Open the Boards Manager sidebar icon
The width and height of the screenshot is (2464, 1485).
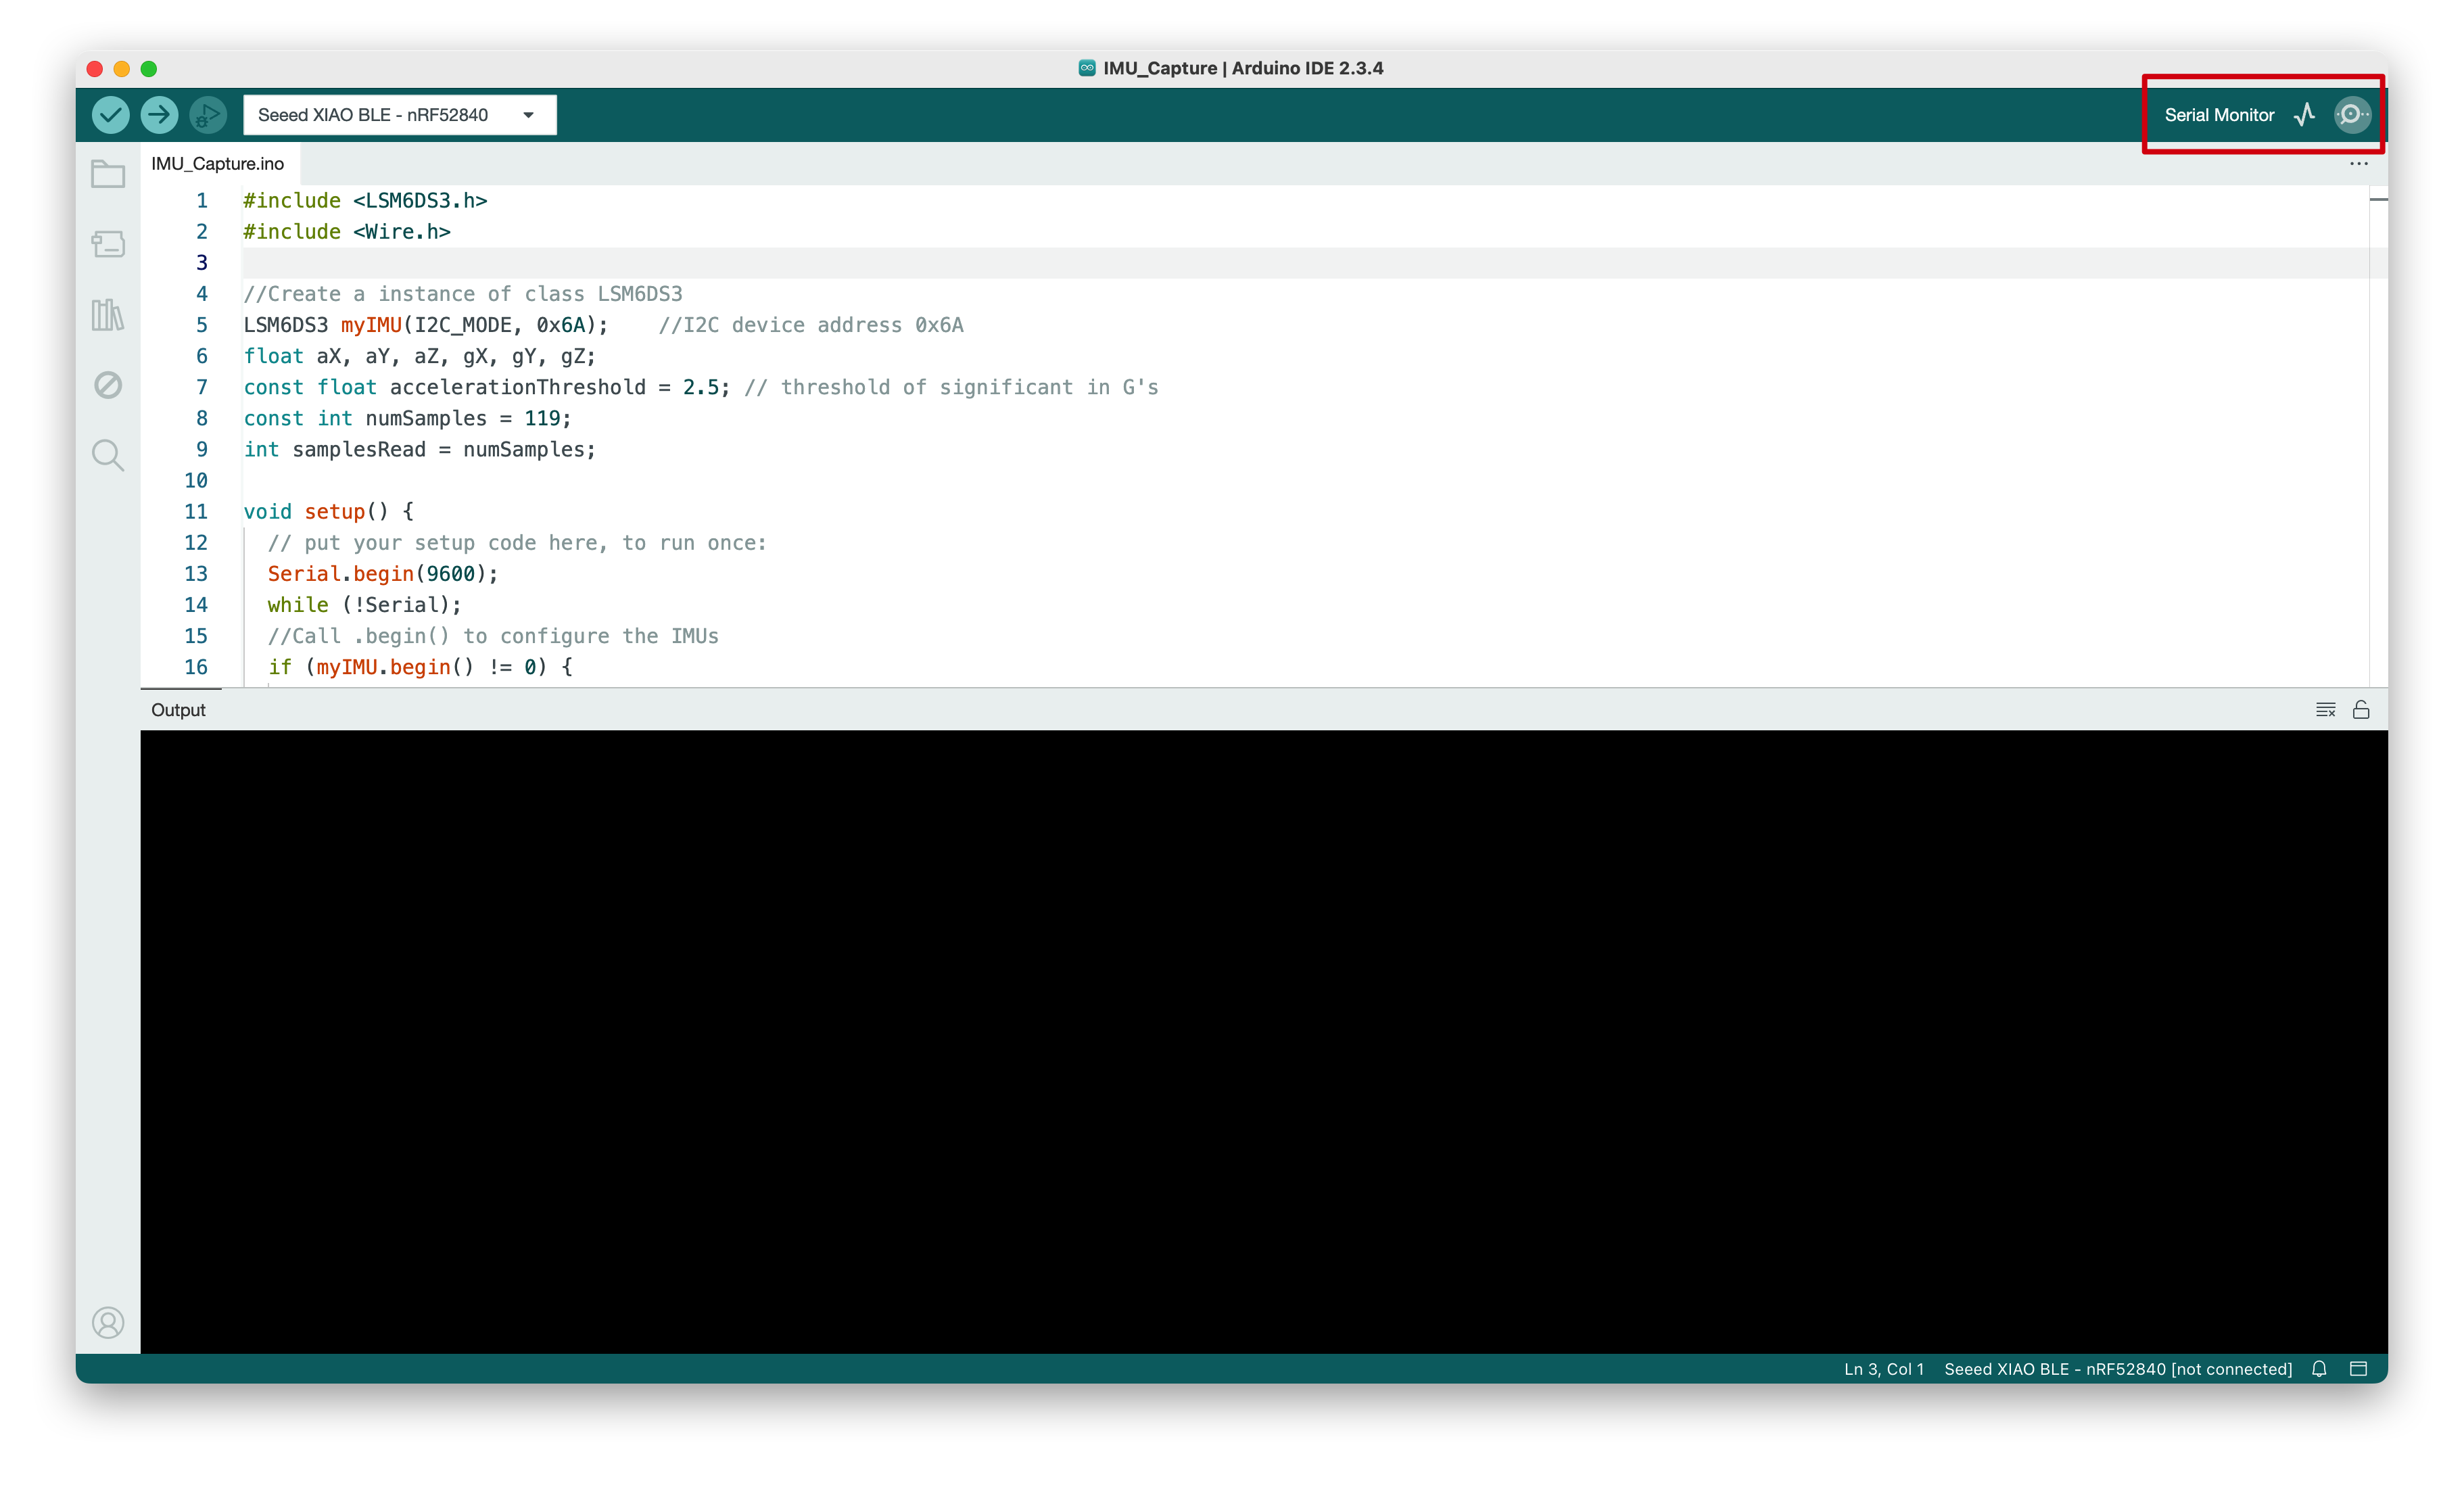[x=108, y=244]
